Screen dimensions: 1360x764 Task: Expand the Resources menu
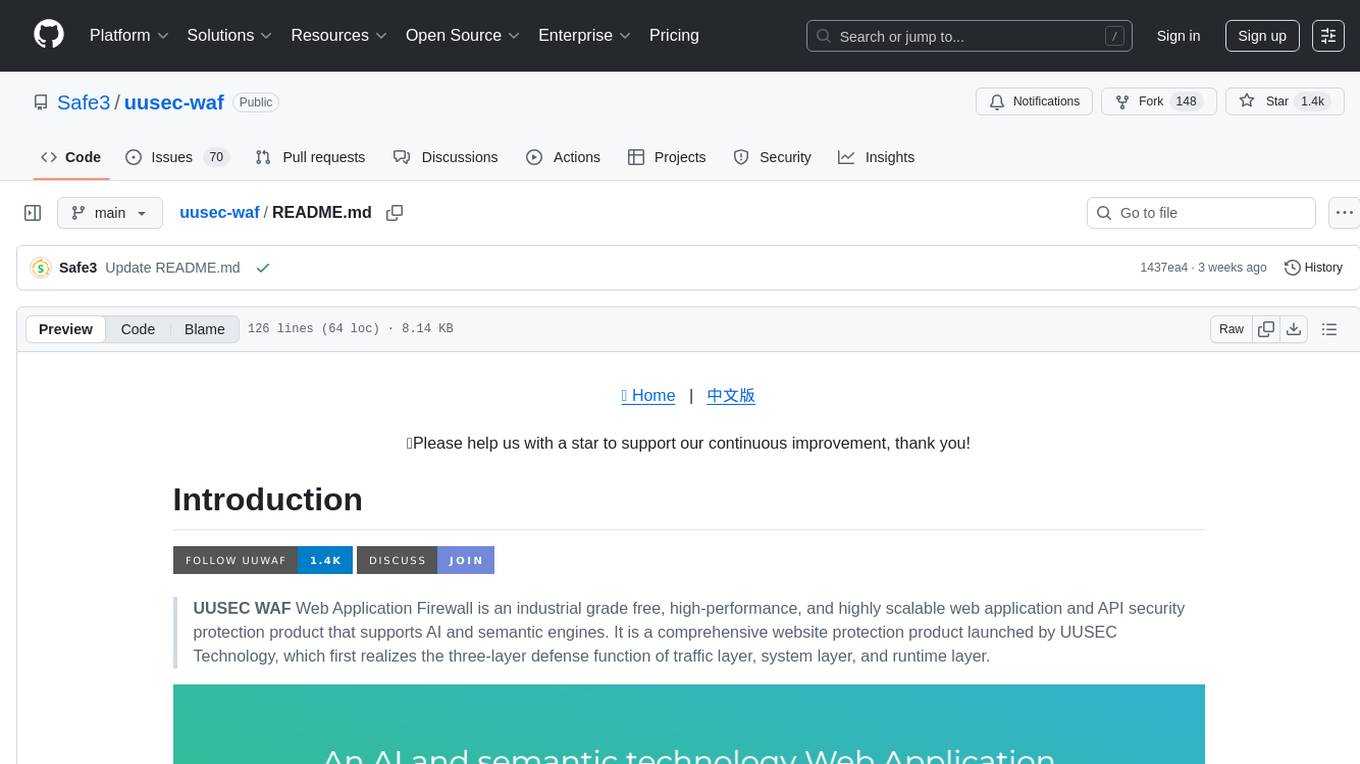pos(339,35)
